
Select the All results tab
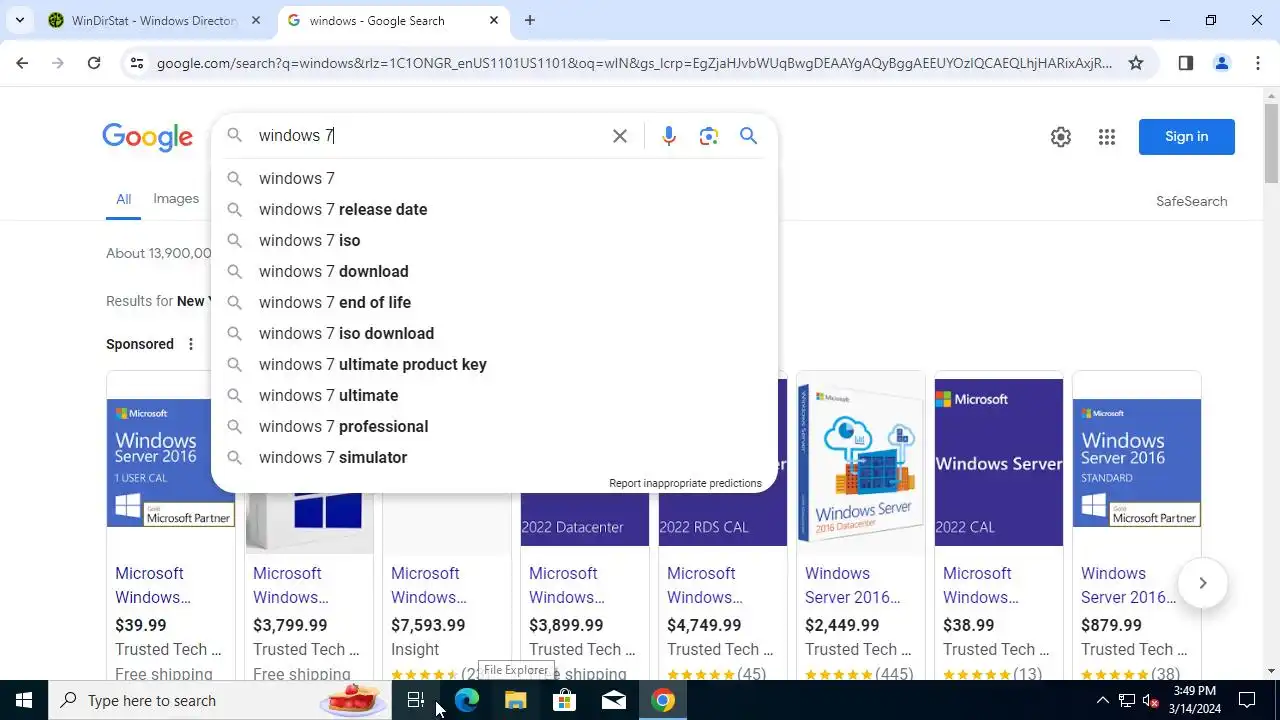tap(123, 199)
